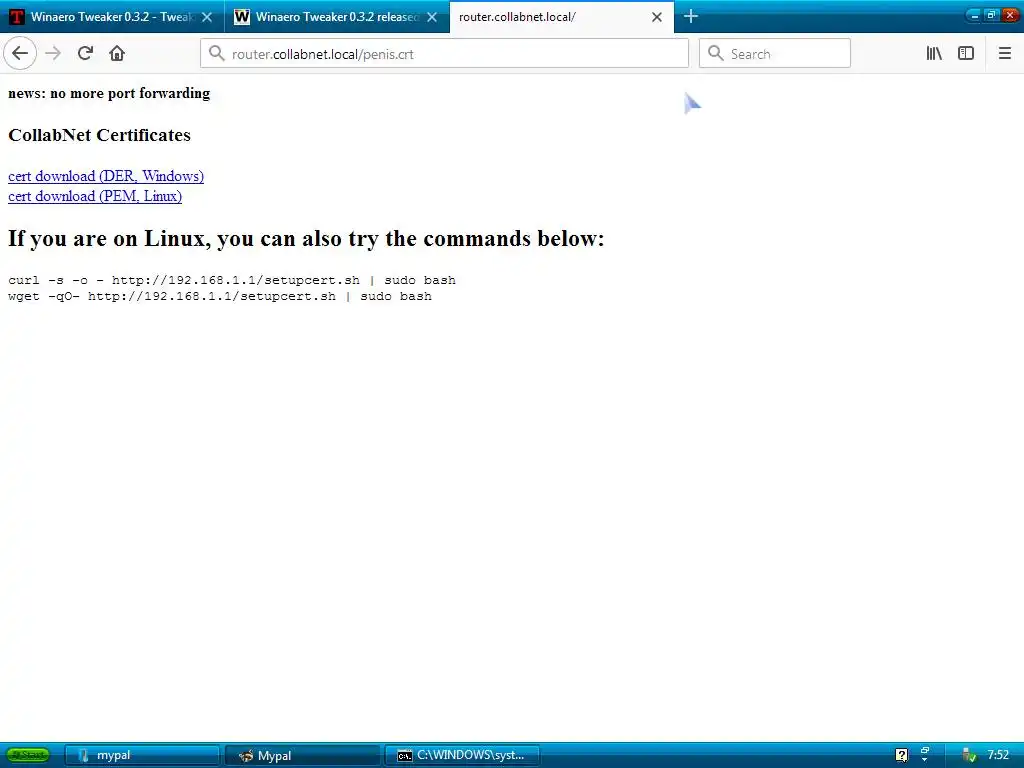Open the hamburger application menu
The width and height of the screenshot is (1024, 768).
click(x=1004, y=54)
